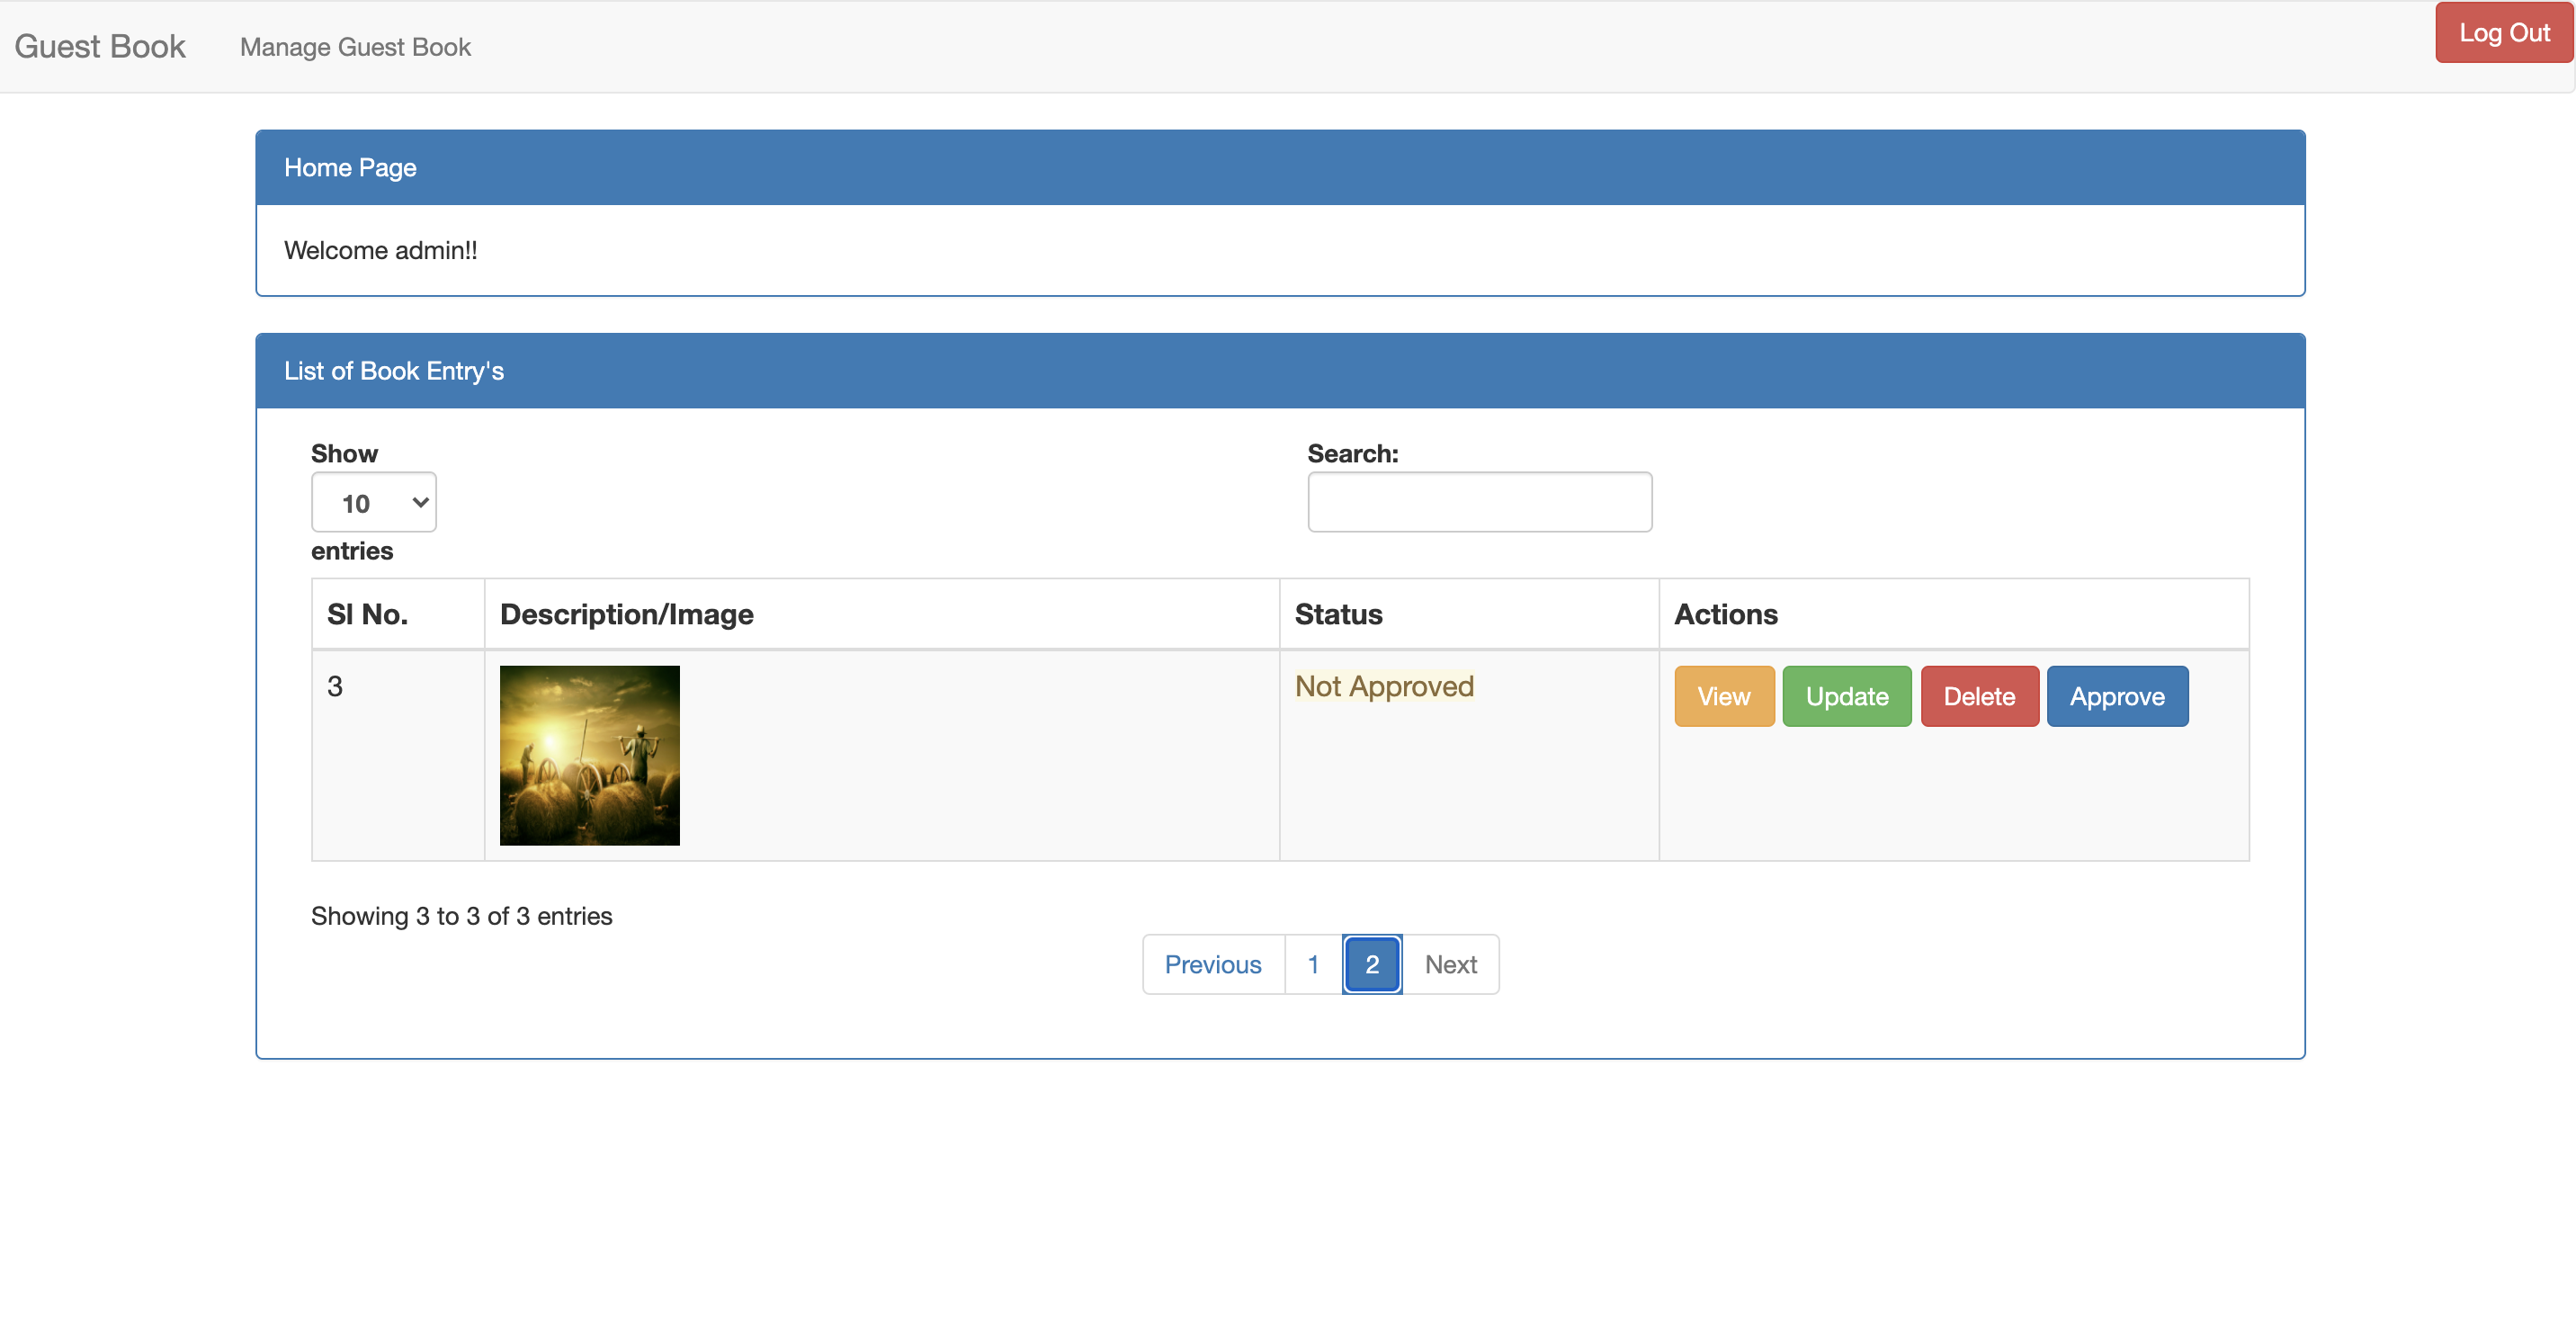Click the Home Page panel heading
The image size is (2576, 1344).
pyautogui.click(x=350, y=167)
